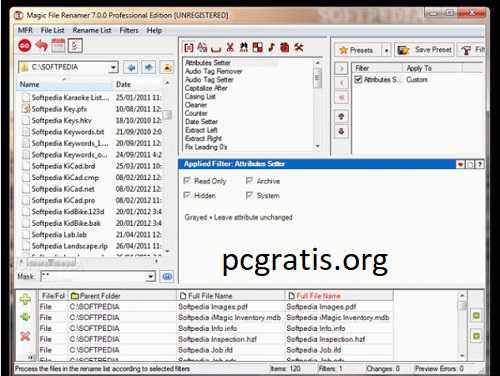Image resolution: width=500 pixels, height=376 pixels.
Task: Open the MFR menu
Action: pyautogui.click(x=25, y=30)
